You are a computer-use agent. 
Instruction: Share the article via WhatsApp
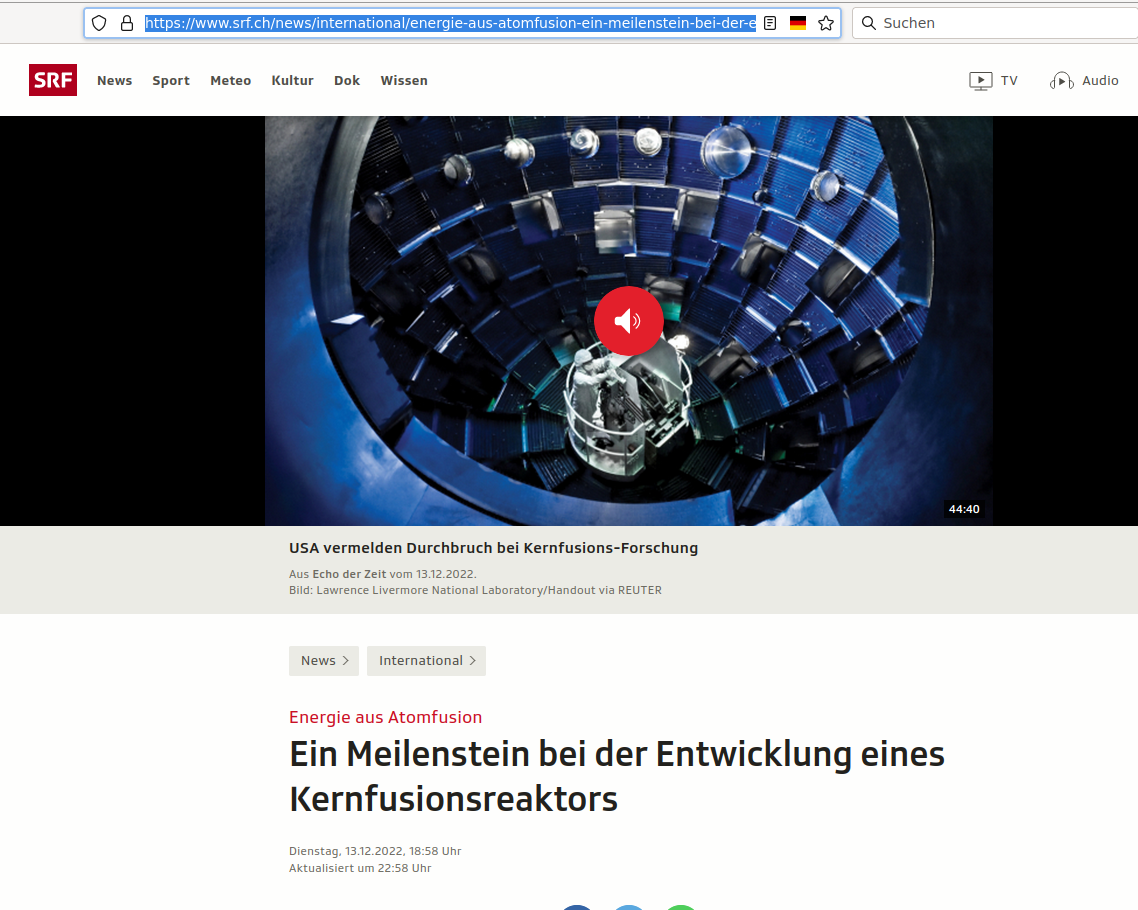(680, 907)
